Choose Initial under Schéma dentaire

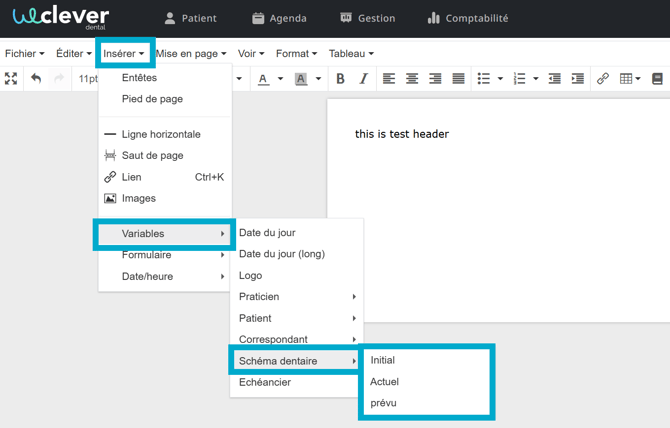(x=382, y=360)
